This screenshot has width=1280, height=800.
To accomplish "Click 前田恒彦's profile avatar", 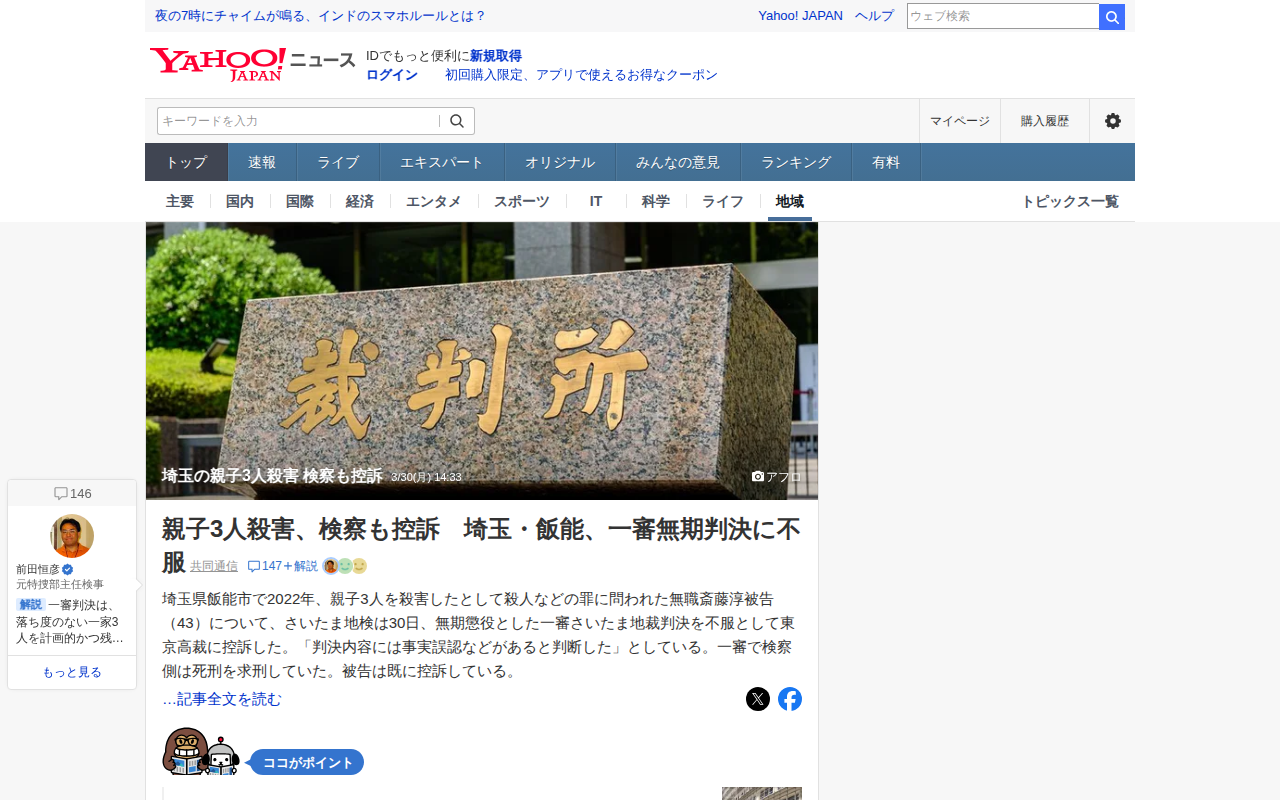I will click(72, 536).
